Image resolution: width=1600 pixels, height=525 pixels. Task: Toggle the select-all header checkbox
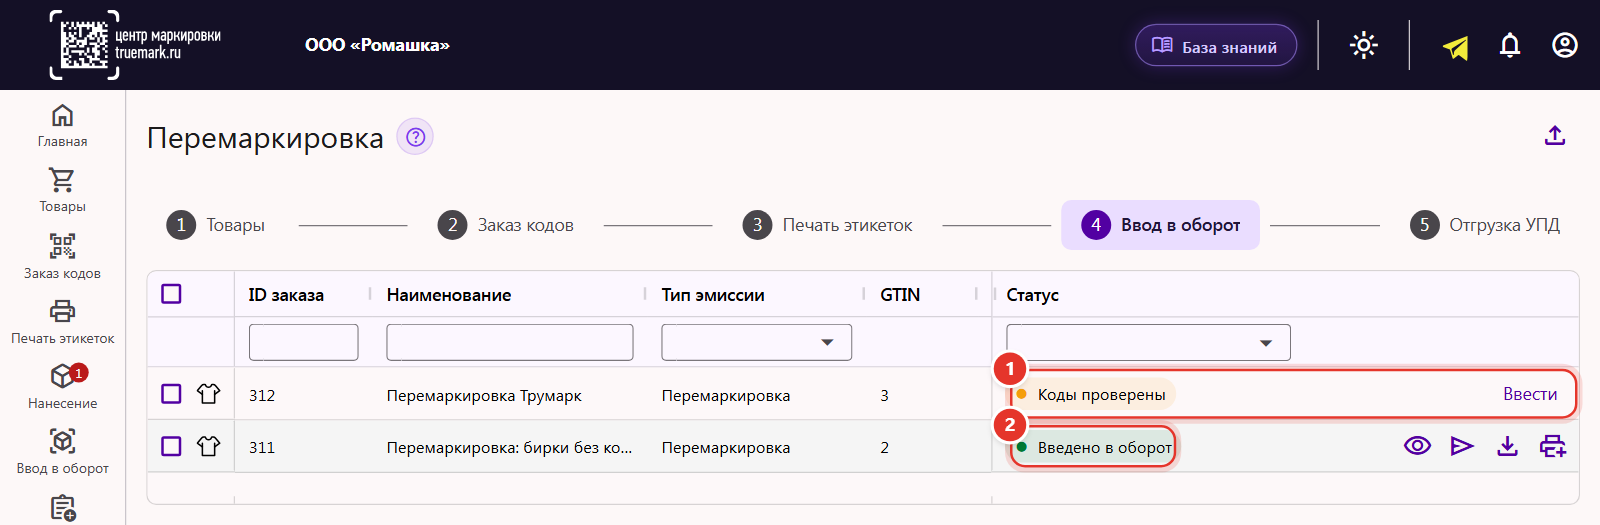click(171, 294)
